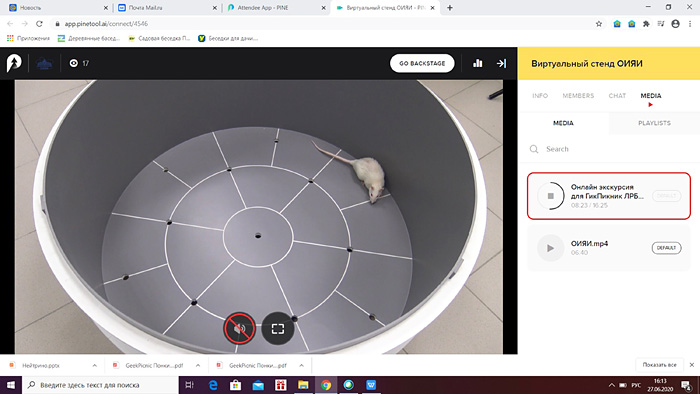Collapse the side panel with arrow icon
Viewport: 700px width, 394px height.
501,63
